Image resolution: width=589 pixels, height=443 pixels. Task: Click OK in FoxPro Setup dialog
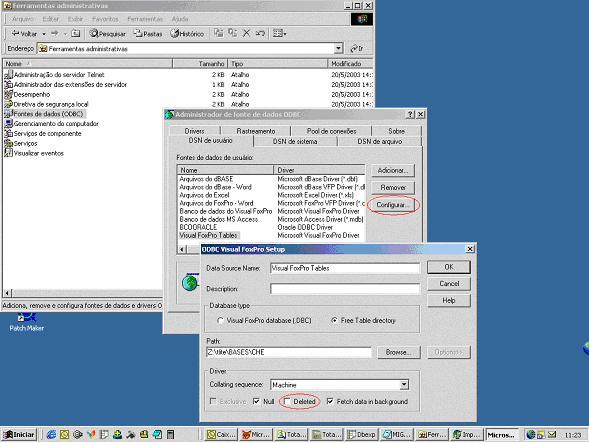449,267
